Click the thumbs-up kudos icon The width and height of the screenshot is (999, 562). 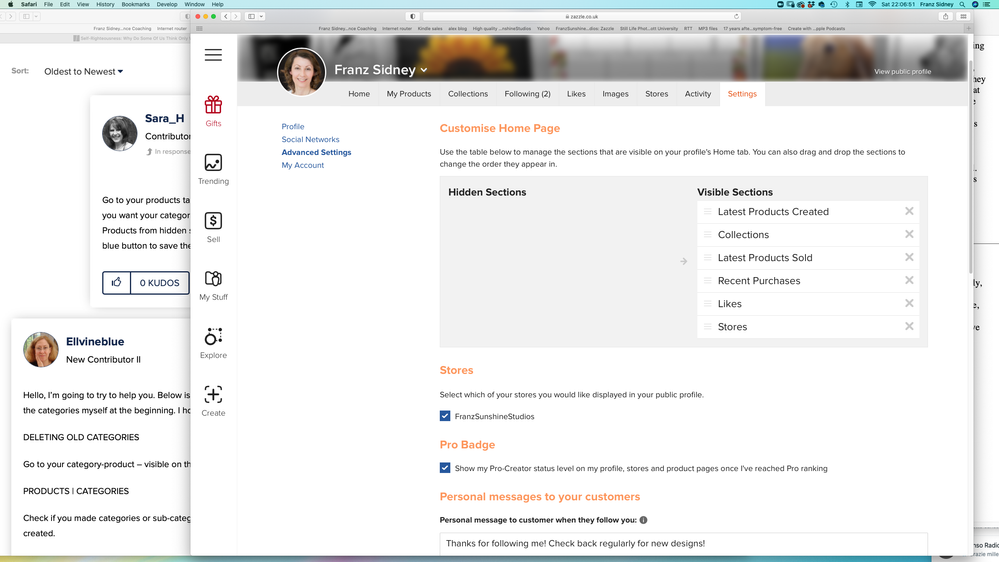(x=117, y=283)
